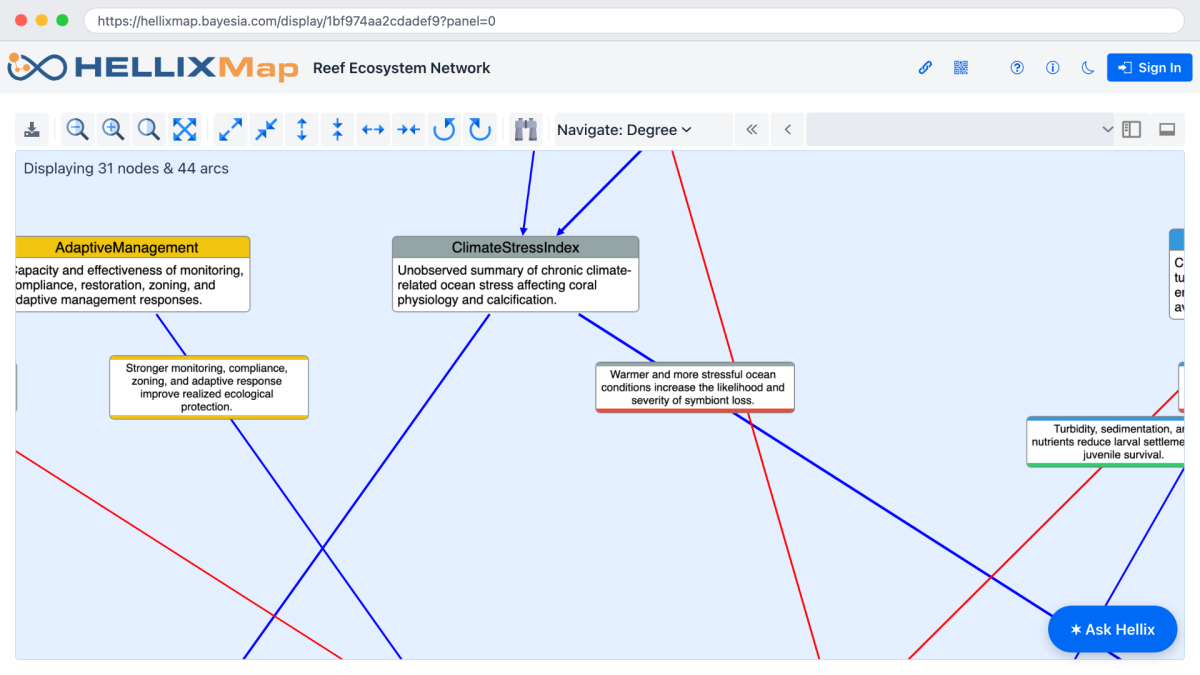Click the Ask Hellix button
Viewport: 1200px width, 675px height.
(1112, 629)
